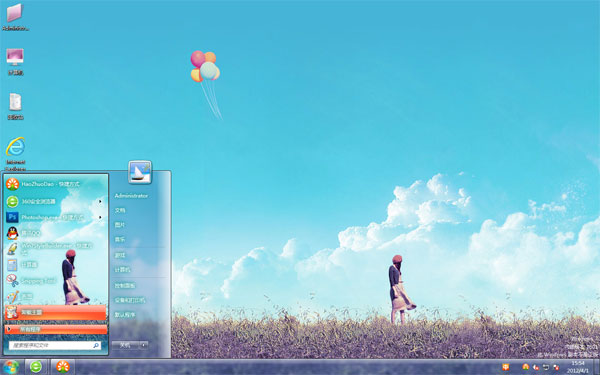
Task: Open Control Panel (控制面板) in Start menu
Action: coord(125,285)
